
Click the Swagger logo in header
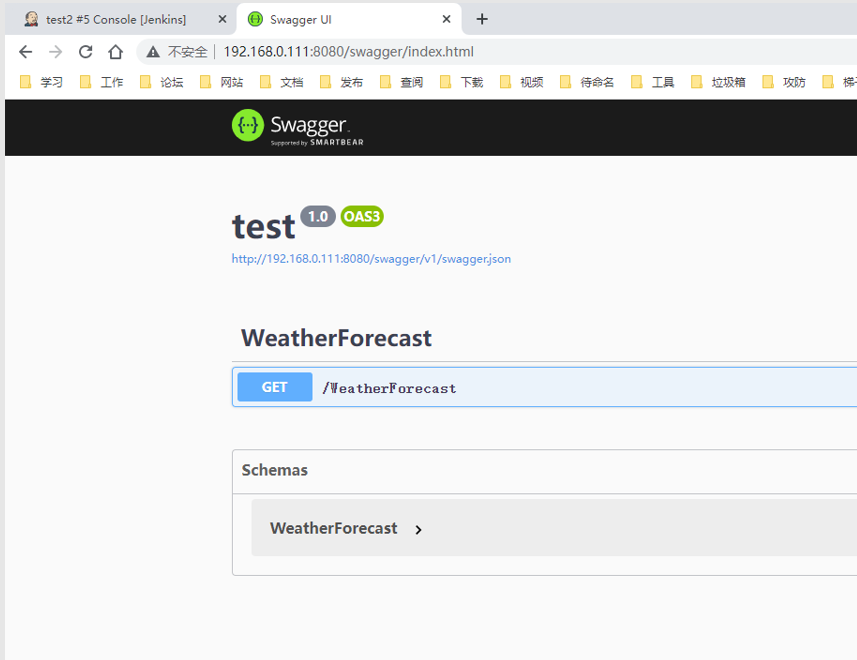click(297, 127)
